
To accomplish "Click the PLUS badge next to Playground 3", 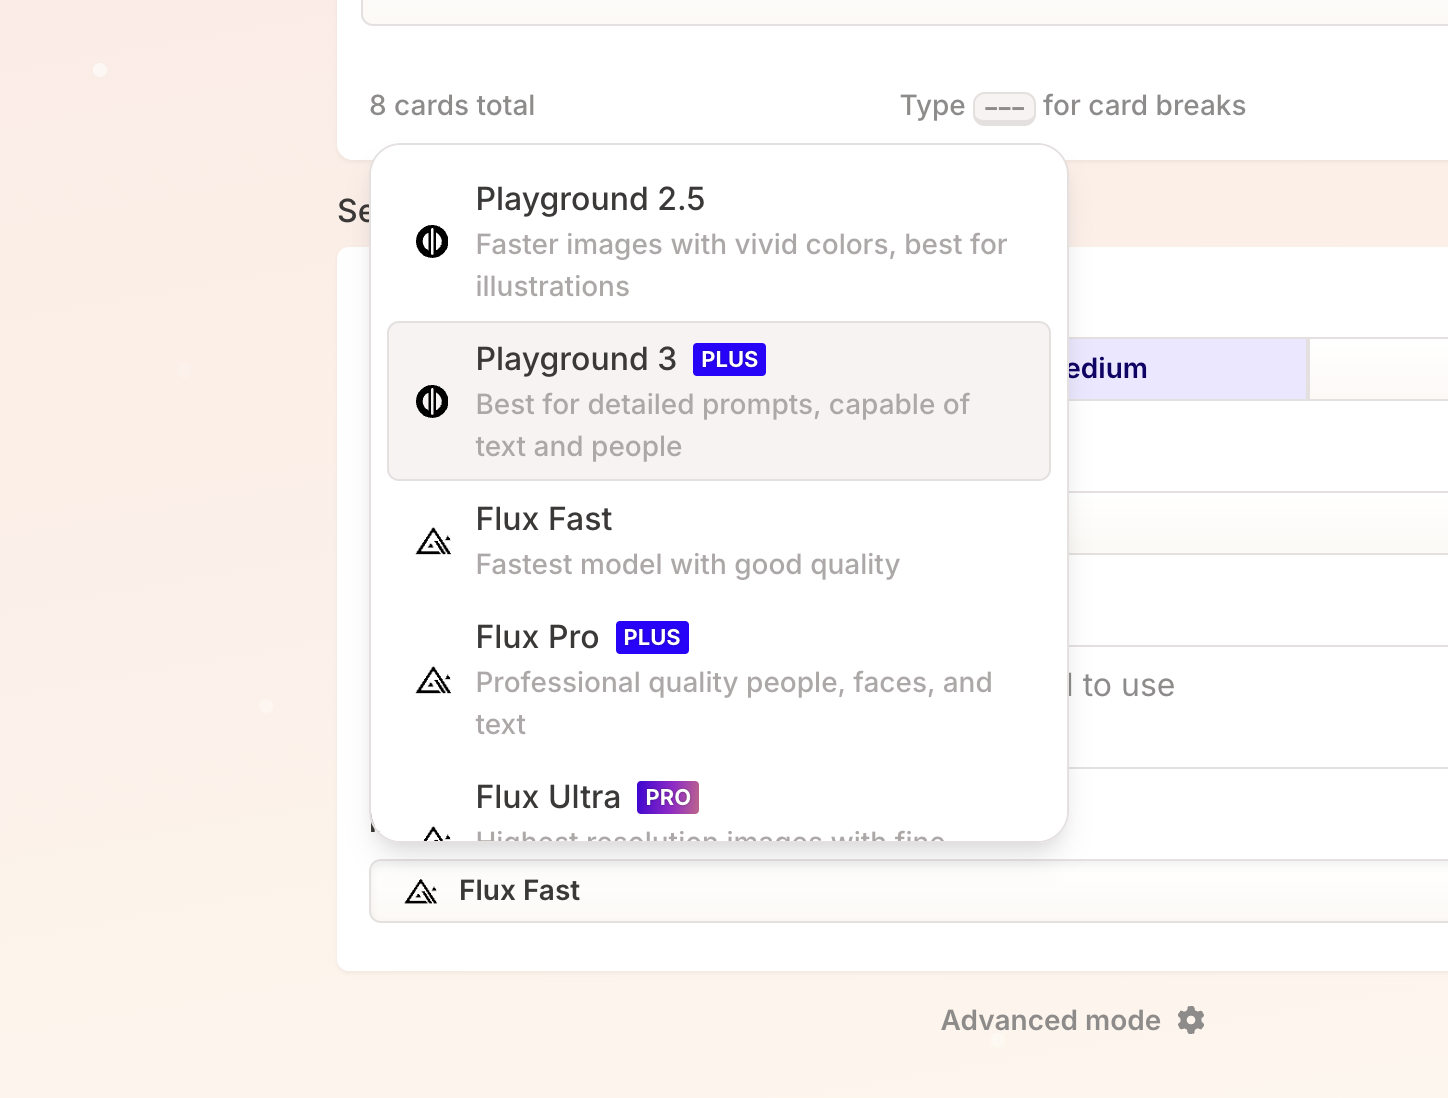I will click(x=729, y=360).
